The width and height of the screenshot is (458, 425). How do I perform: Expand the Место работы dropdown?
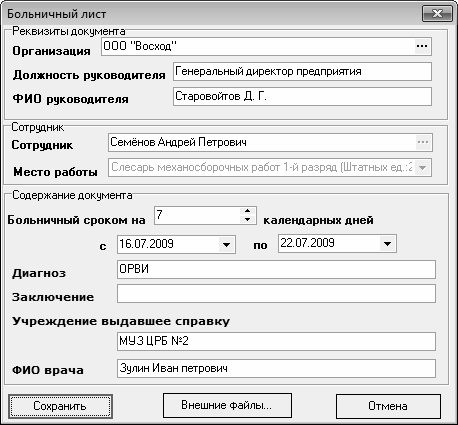(x=422, y=167)
